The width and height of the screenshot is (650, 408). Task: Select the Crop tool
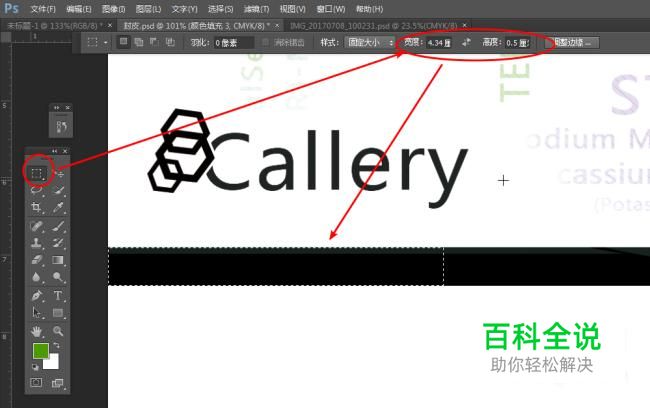[36, 207]
